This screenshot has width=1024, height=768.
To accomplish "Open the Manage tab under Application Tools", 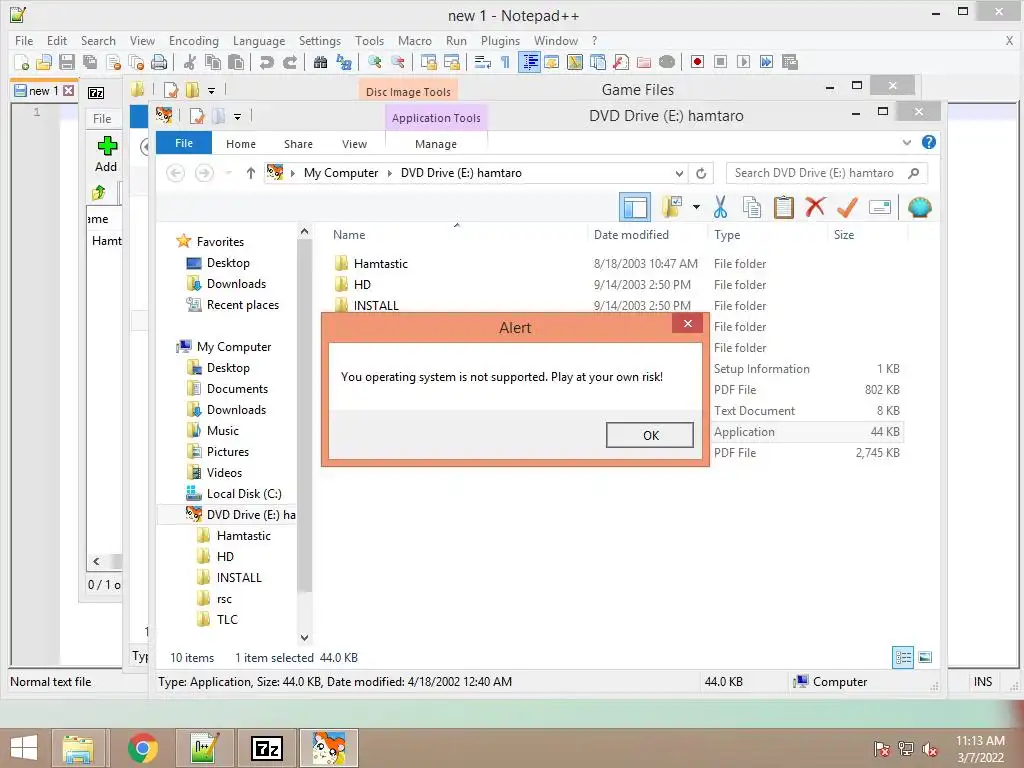I will pyautogui.click(x=436, y=144).
